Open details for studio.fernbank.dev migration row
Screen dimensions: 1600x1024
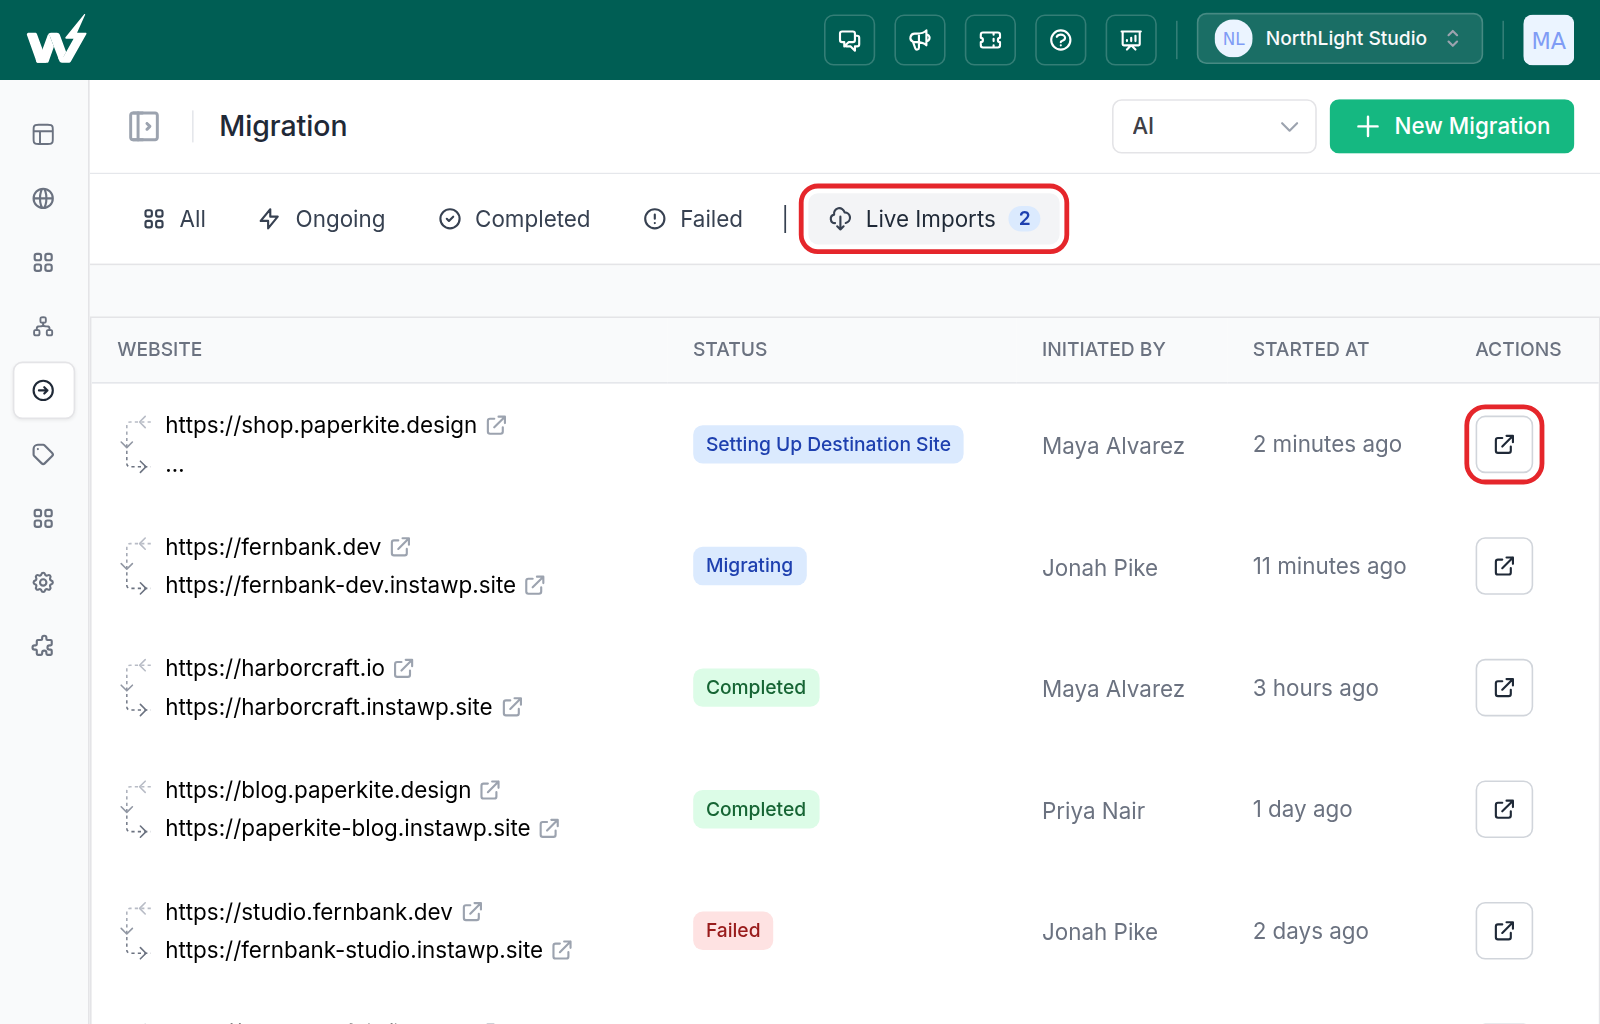[x=1504, y=931]
